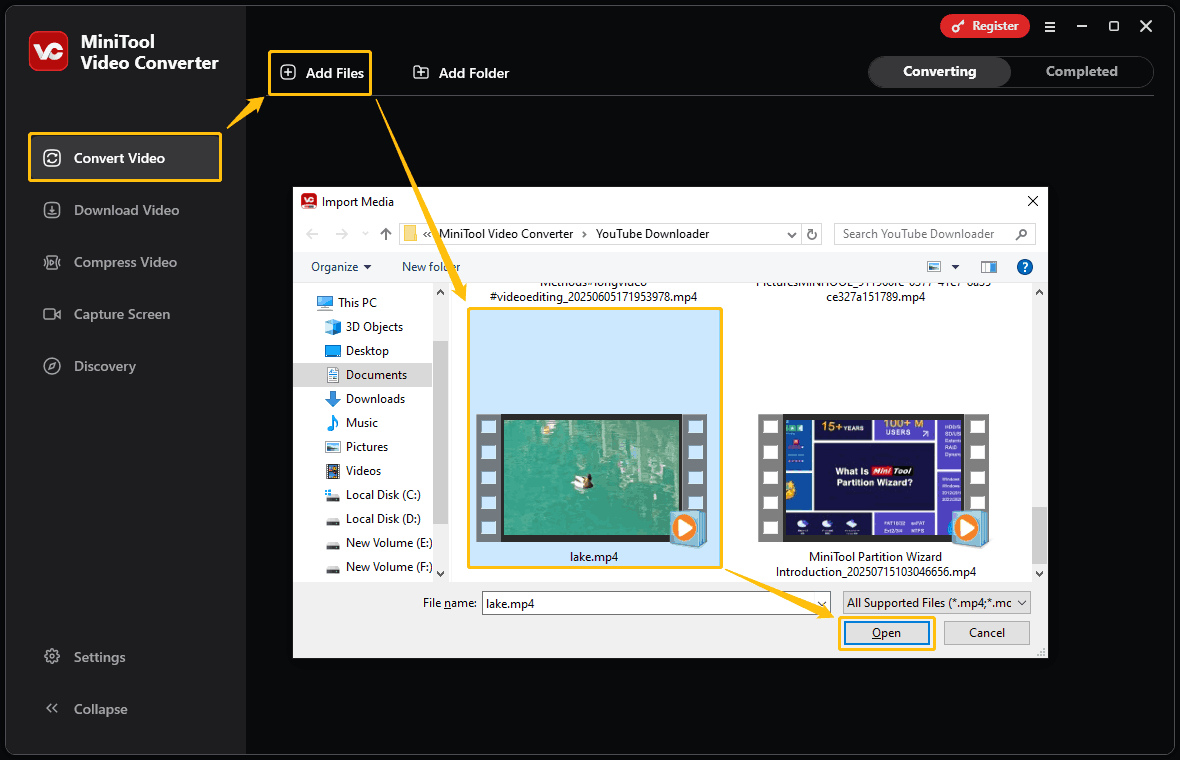The width and height of the screenshot is (1180, 760).
Task: Close the Import Media dialog
Action: pyautogui.click(x=1032, y=201)
